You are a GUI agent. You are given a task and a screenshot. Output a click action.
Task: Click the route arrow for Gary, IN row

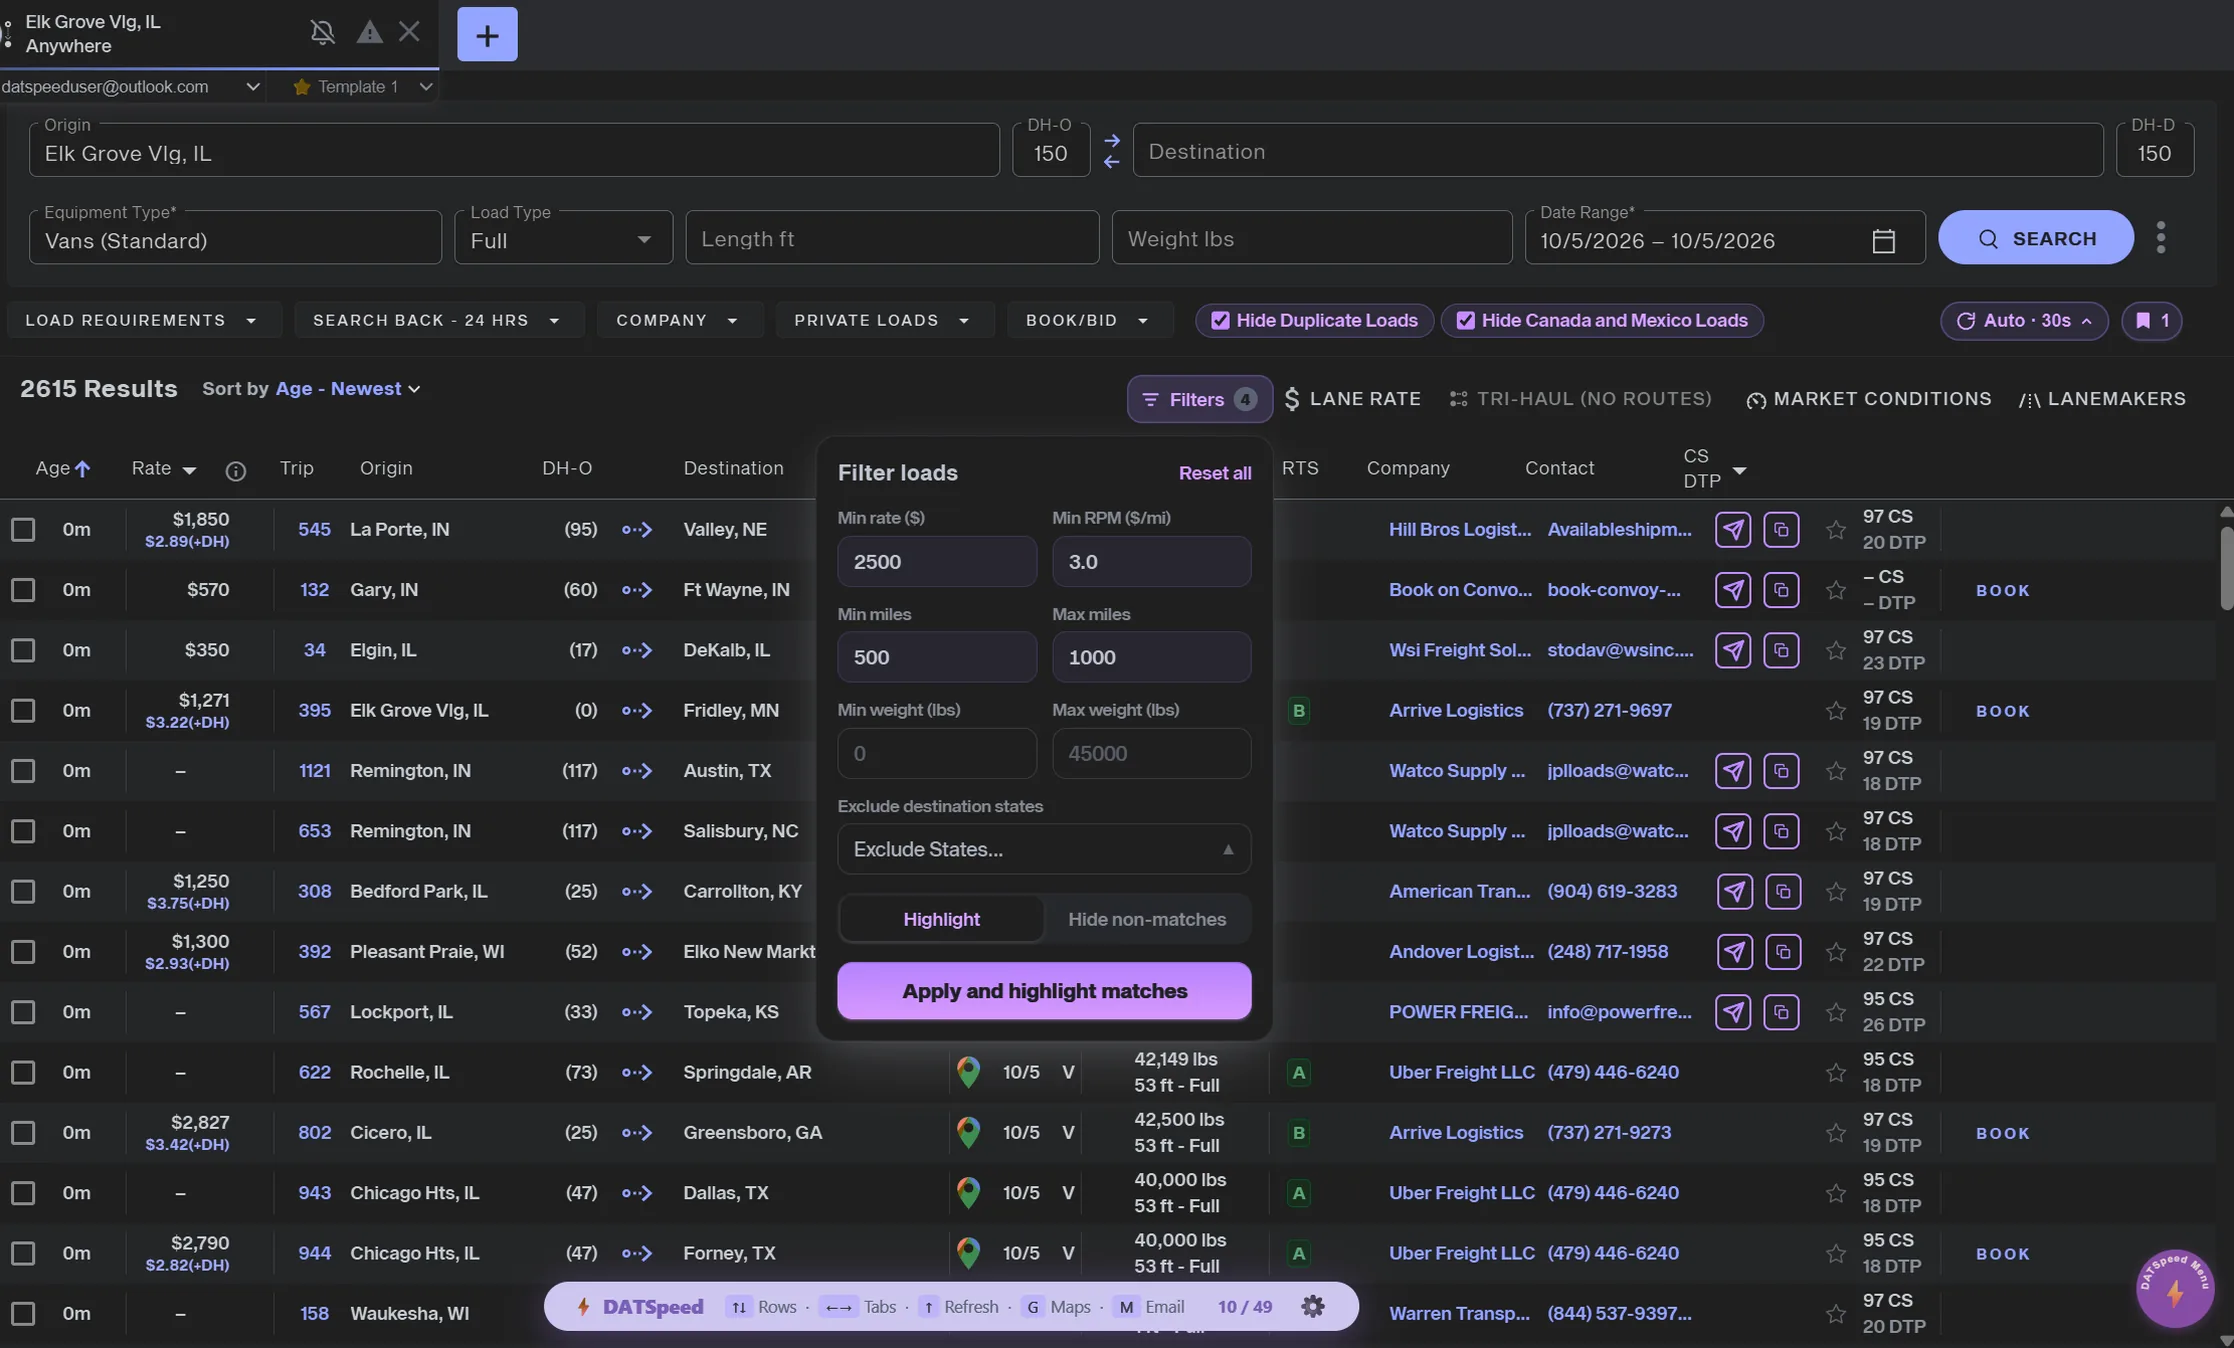click(x=637, y=590)
